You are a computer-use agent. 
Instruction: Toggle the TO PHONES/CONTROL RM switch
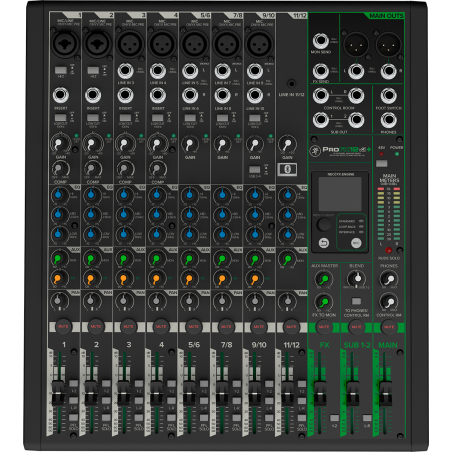pyautogui.click(x=356, y=301)
